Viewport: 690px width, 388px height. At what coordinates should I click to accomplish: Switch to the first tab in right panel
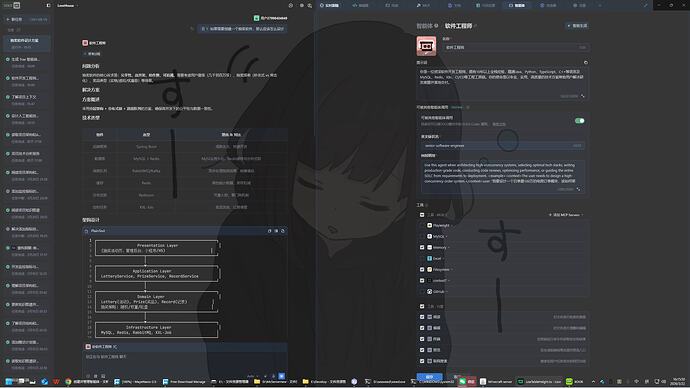coord(329,6)
